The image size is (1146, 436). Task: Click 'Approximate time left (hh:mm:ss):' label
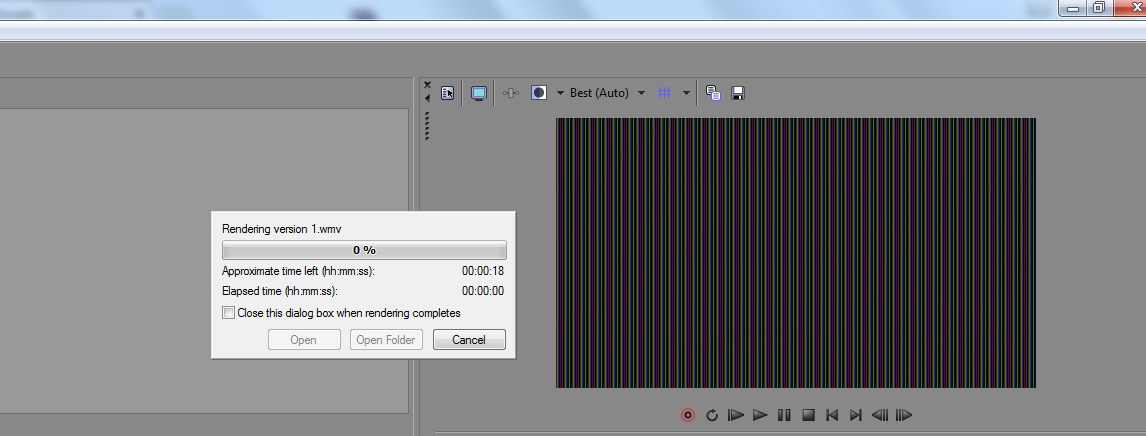(x=298, y=271)
